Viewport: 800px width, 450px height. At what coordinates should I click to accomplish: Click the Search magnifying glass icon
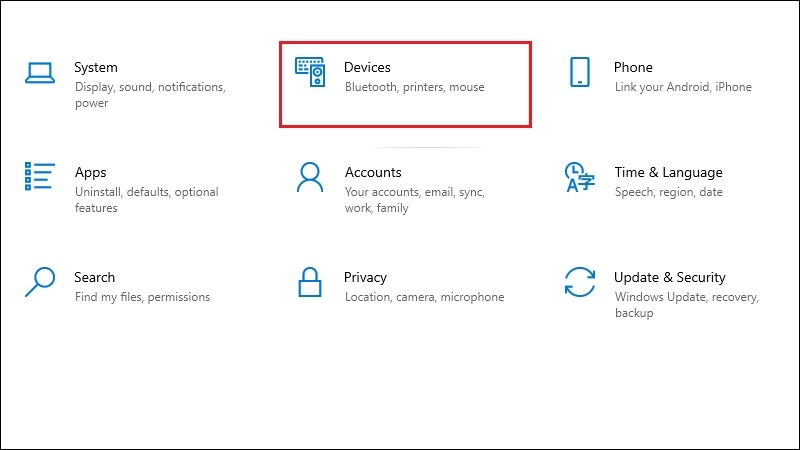tap(40, 282)
